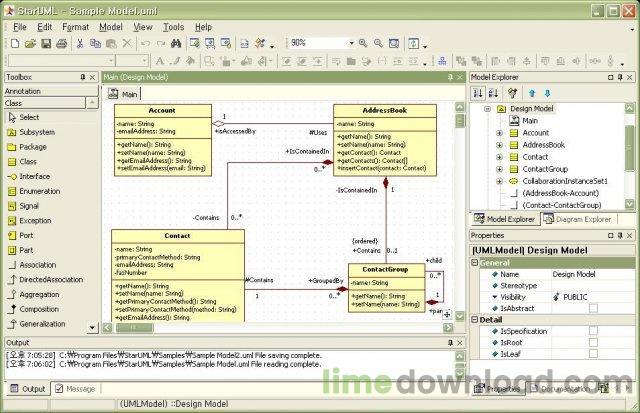Open the Tools menu

173,27
